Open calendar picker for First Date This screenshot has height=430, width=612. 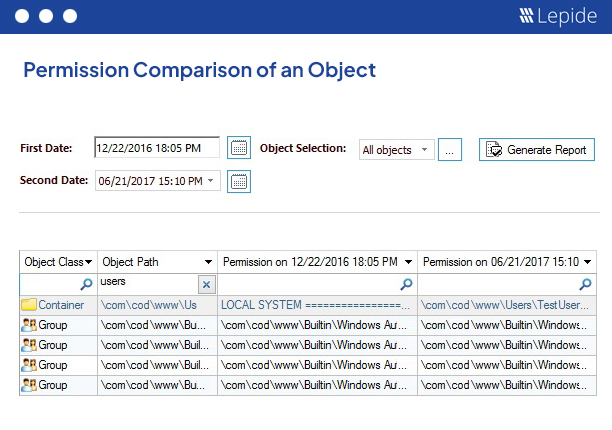click(x=239, y=148)
